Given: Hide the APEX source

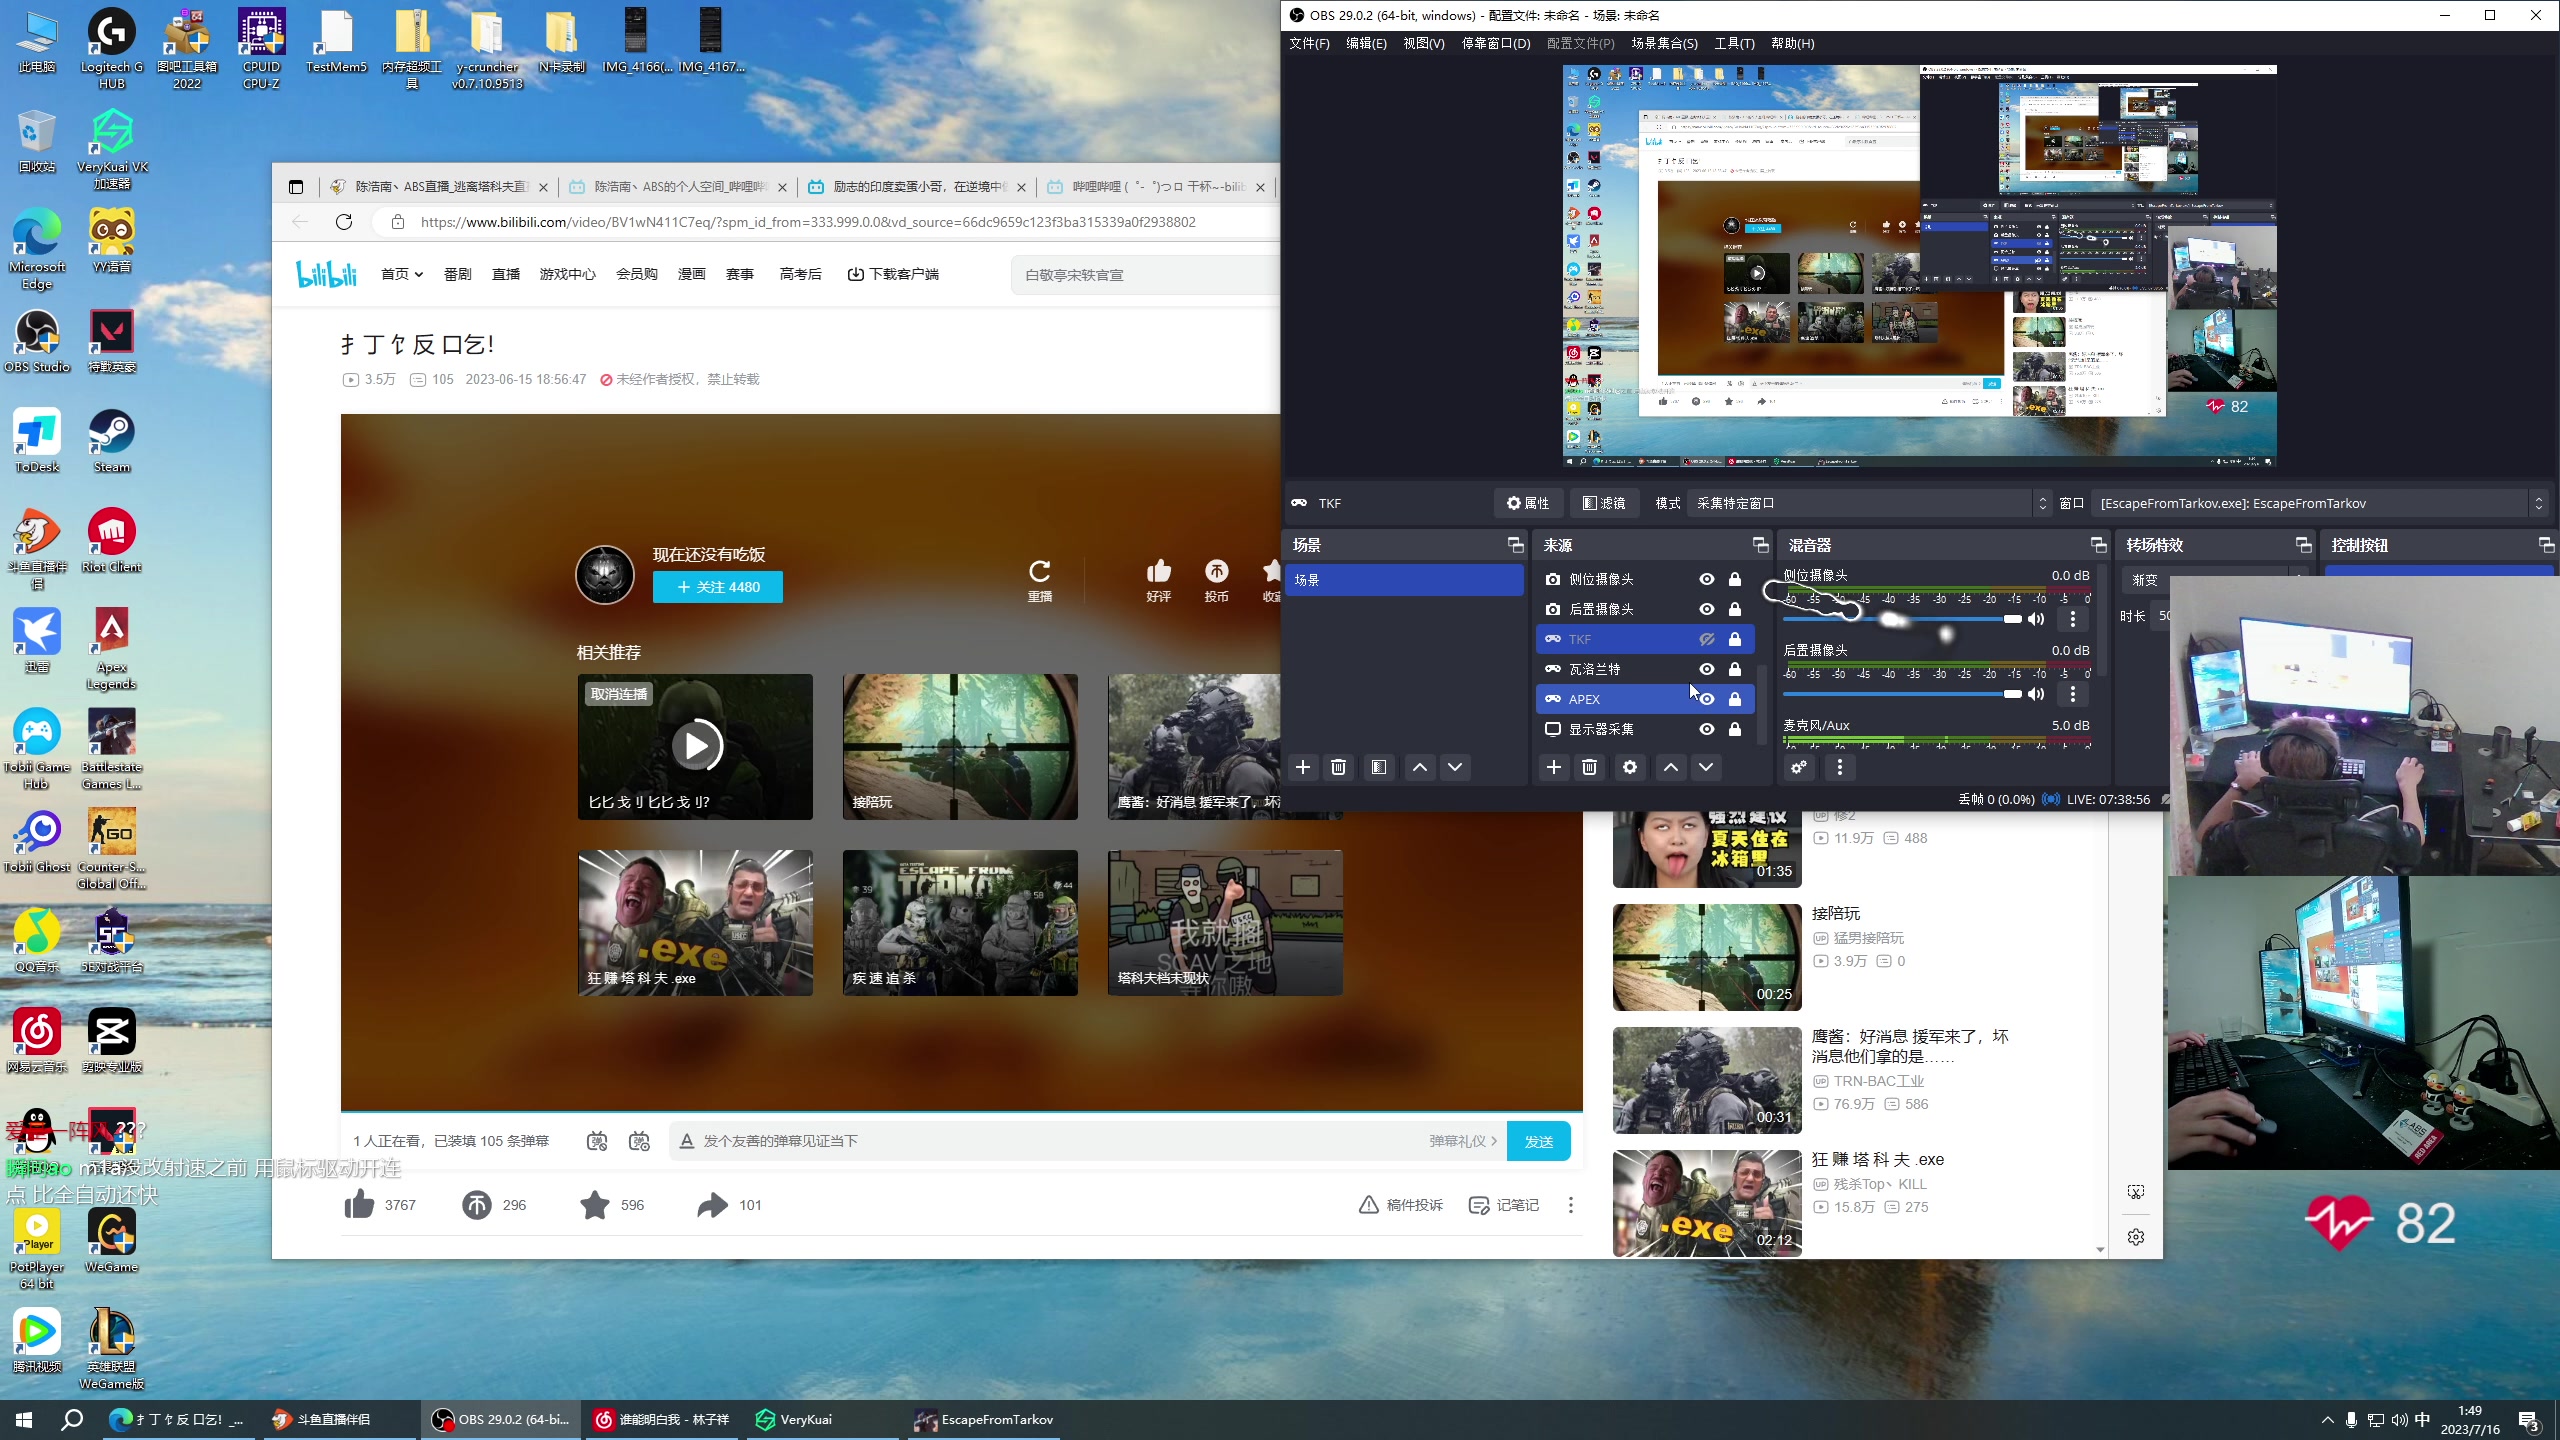Looking at the screenshot, I should tap(1707, 699).
